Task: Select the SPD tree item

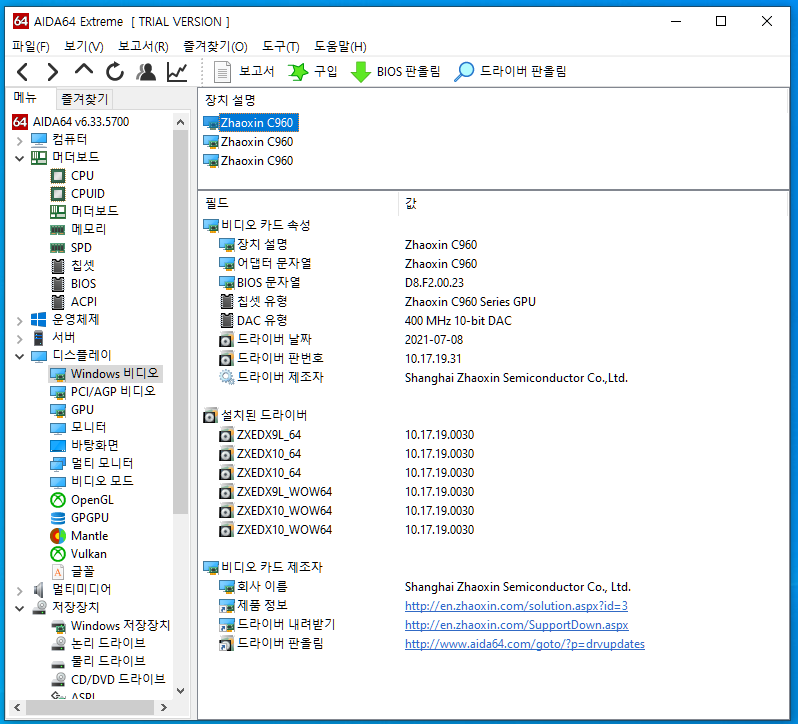Action: [x=71, y=248]
